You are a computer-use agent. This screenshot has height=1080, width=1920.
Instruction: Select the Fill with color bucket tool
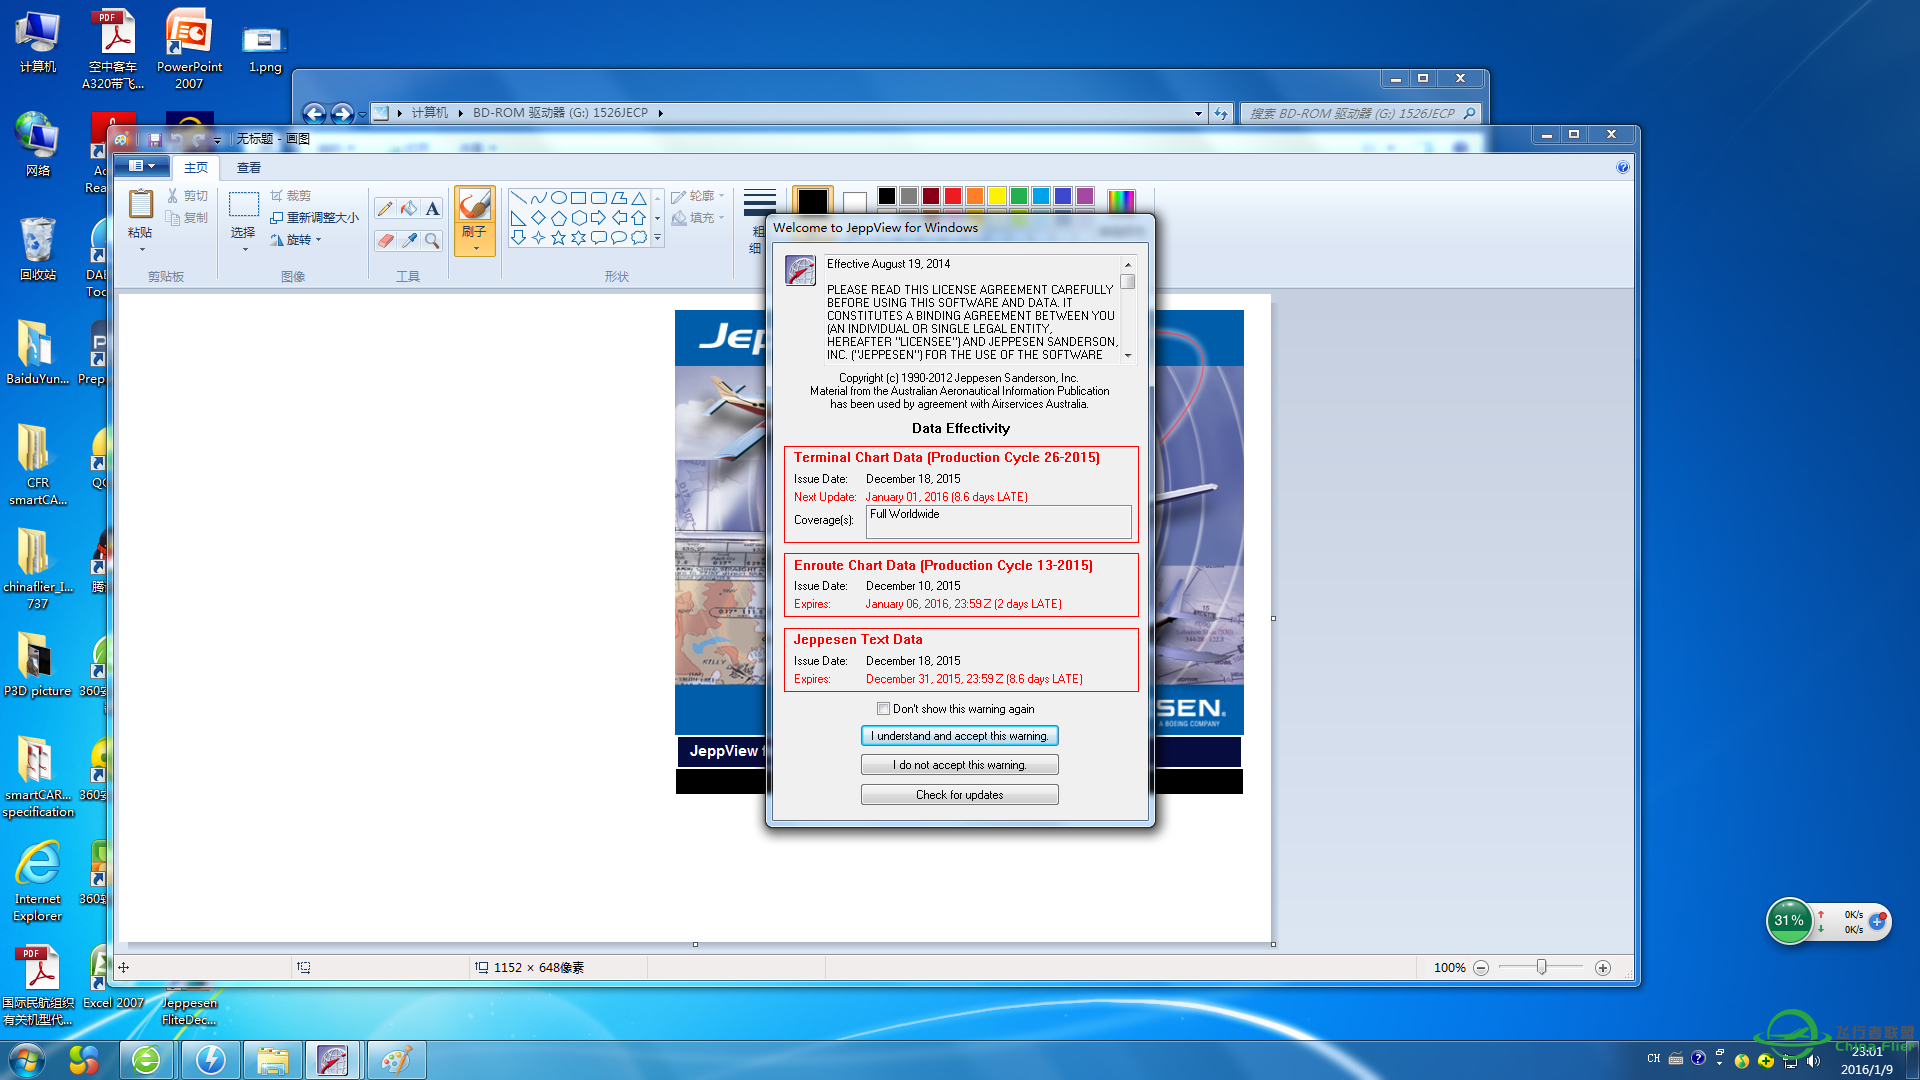click(x=409, y=209)
